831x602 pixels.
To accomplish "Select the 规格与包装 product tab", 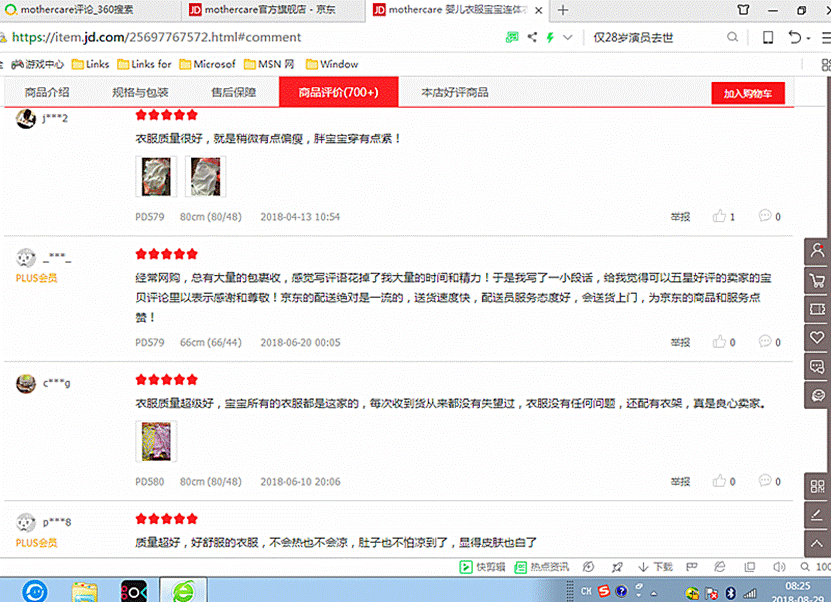I will click(140, 92).
